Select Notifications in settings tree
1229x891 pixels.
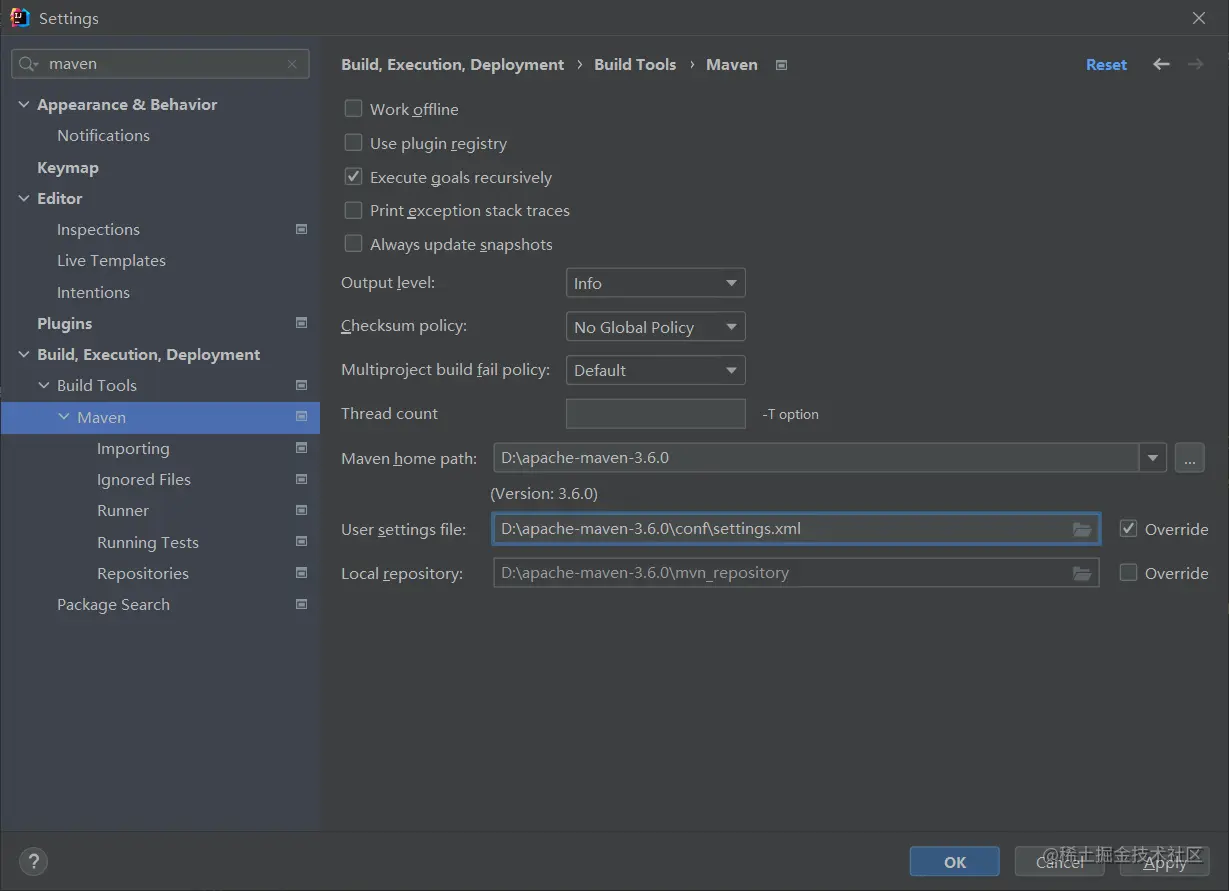coord(103,135)
